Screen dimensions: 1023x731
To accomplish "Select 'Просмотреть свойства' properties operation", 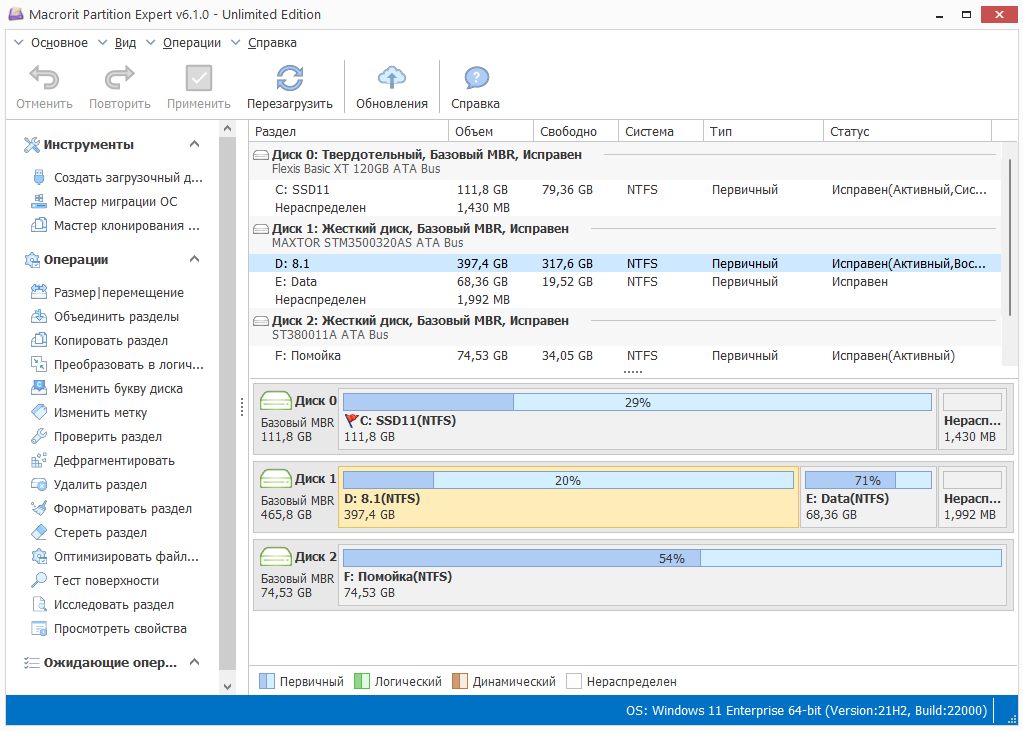I will [109, 629].
